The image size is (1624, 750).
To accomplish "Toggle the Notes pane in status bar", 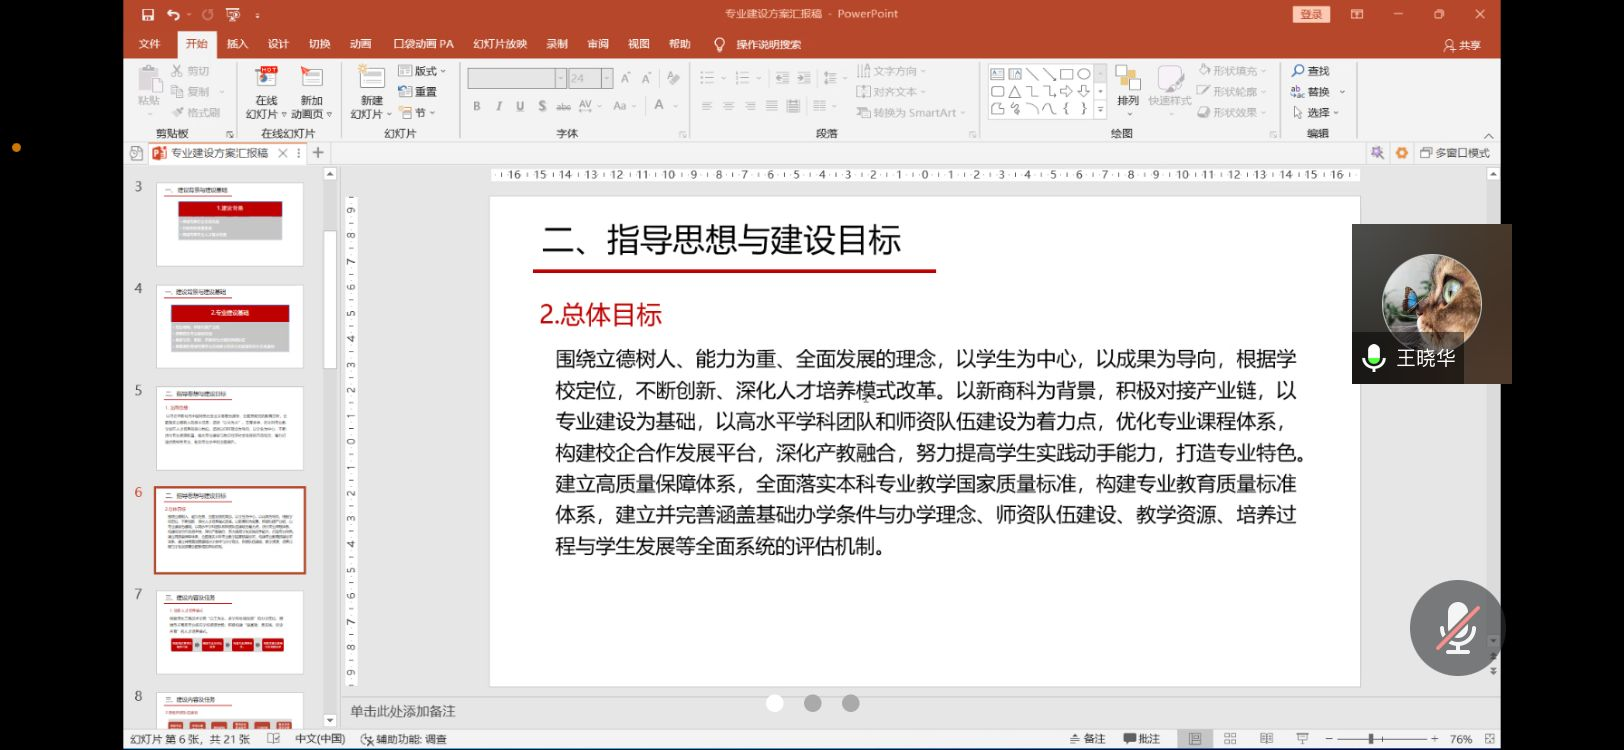I will [x=1087, y=739].
